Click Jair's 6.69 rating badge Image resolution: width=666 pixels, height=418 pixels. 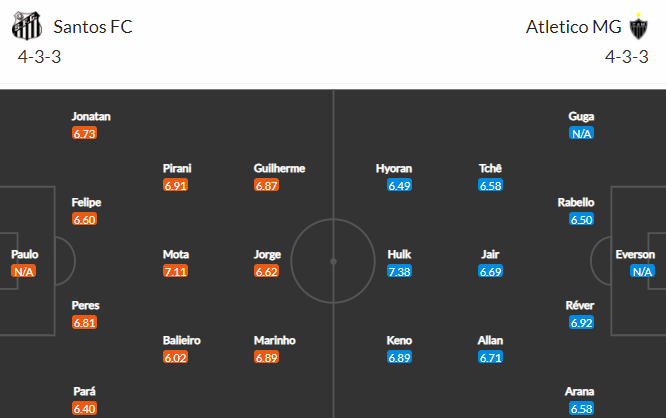[x=490, y=271]
